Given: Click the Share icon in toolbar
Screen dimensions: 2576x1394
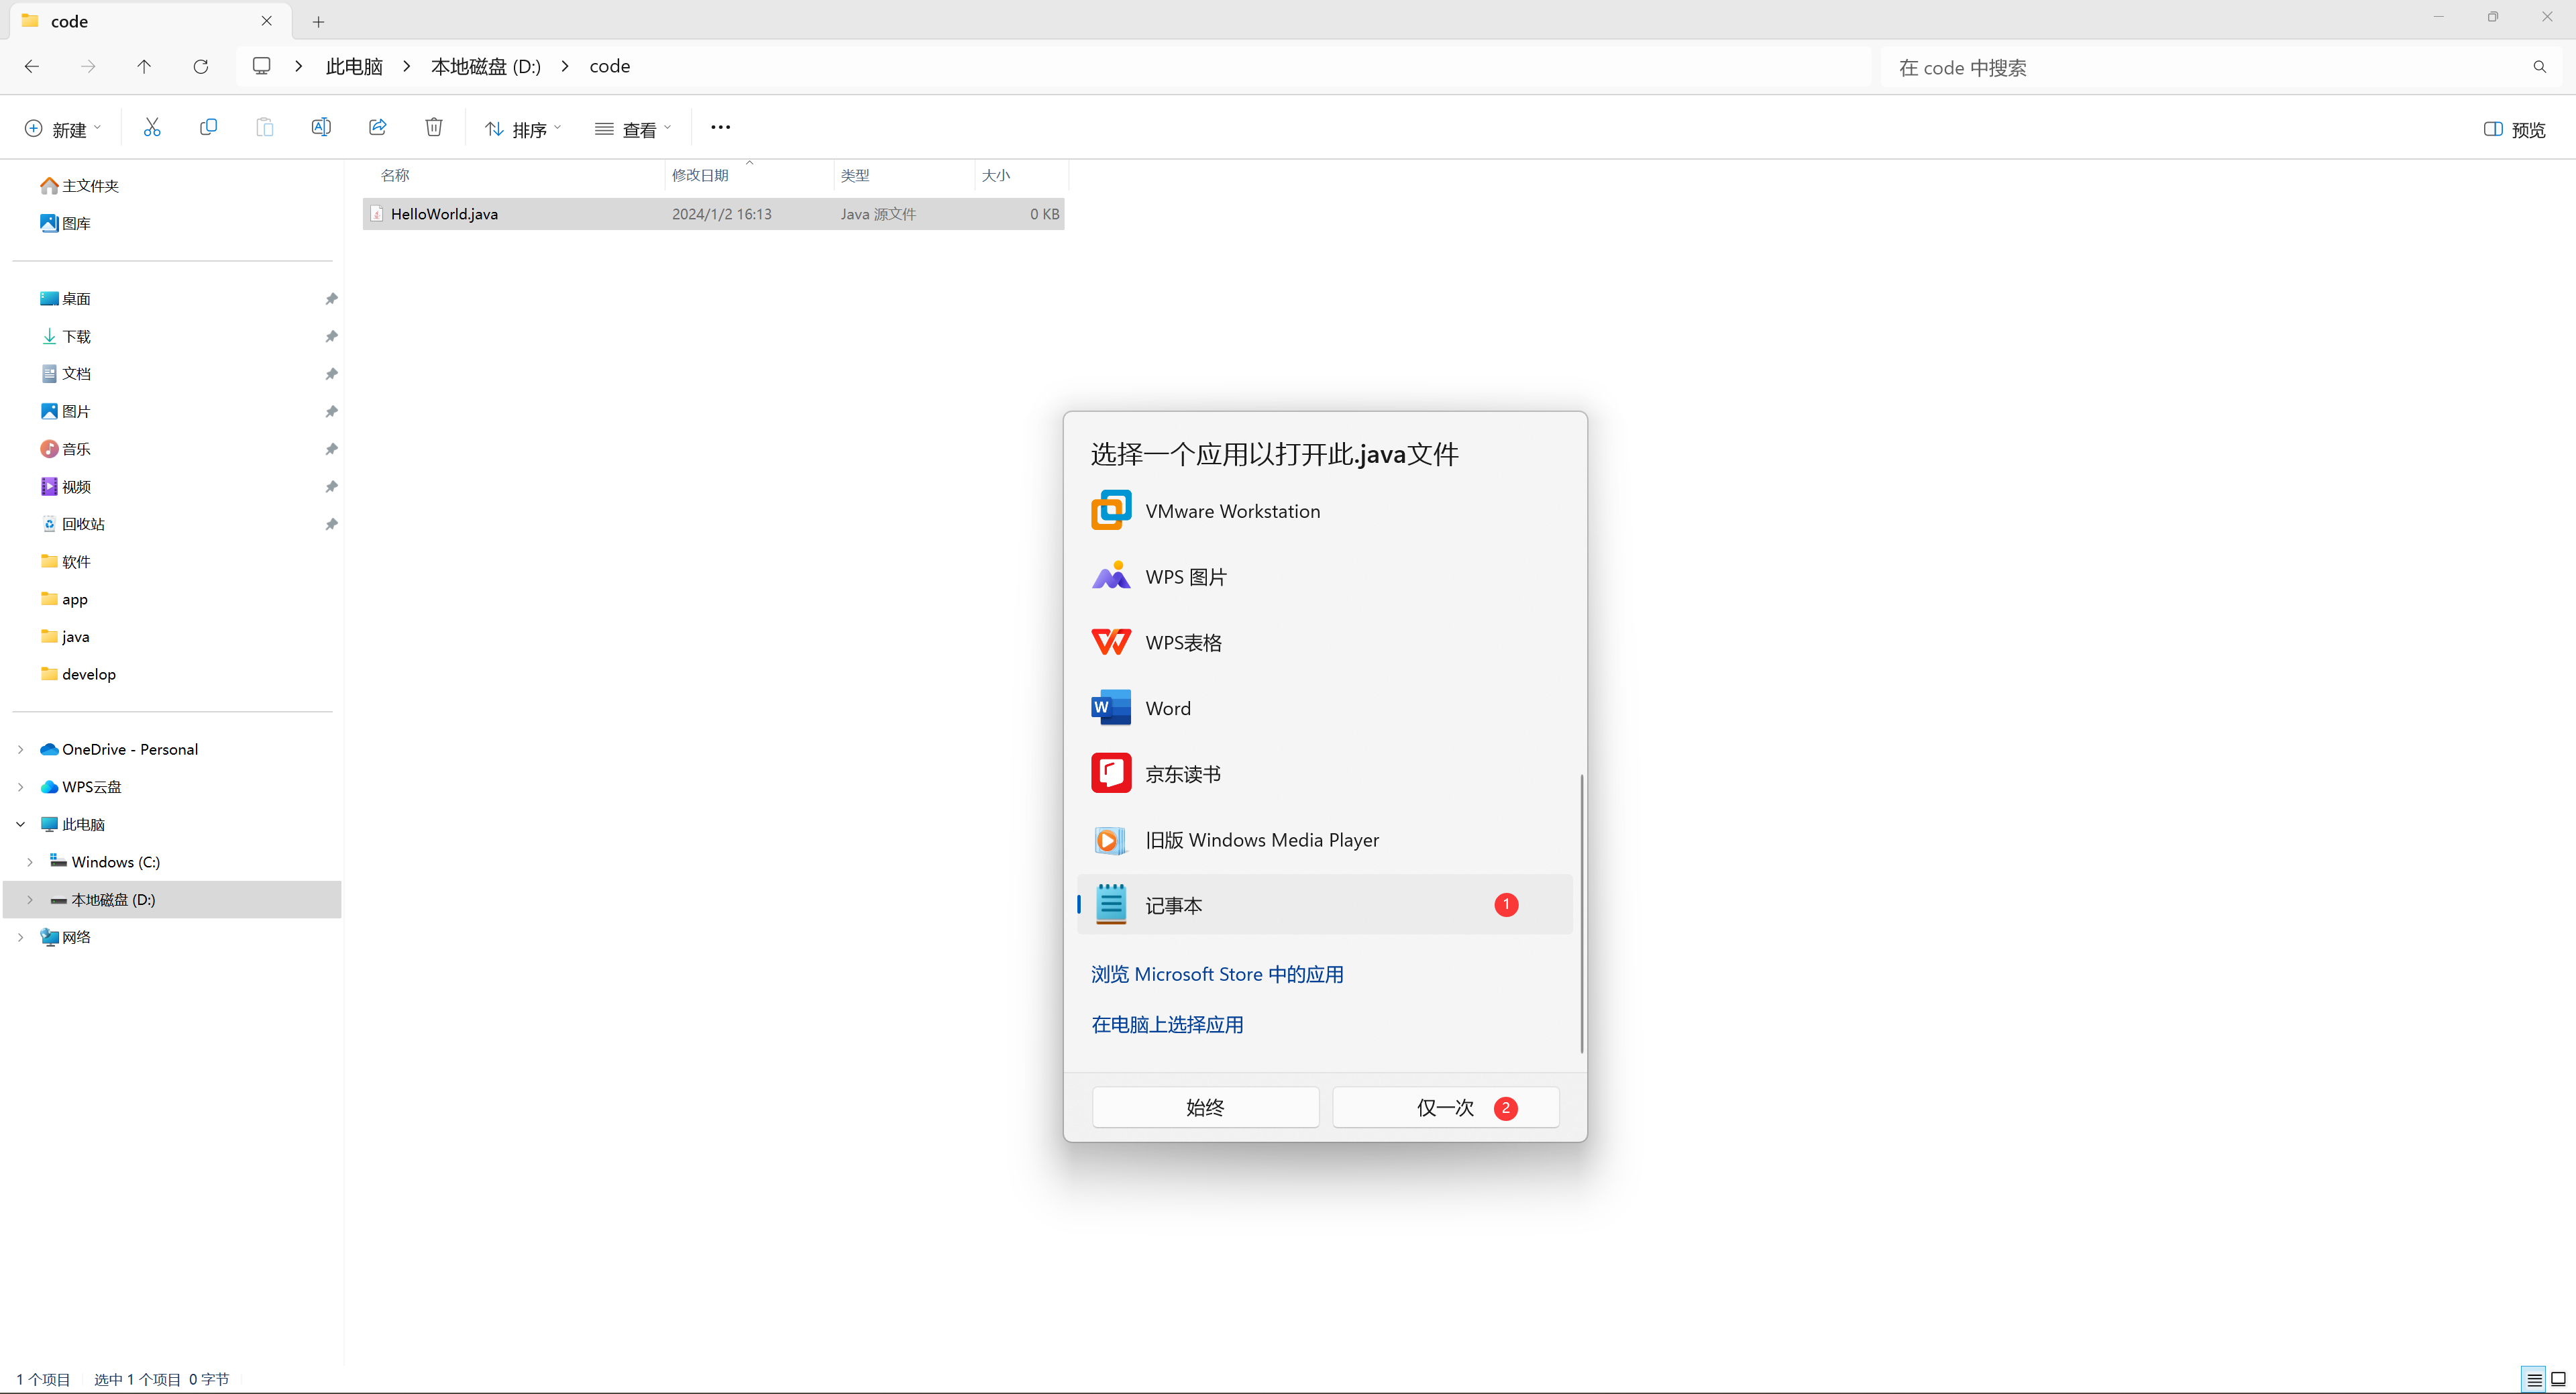Looking at the screenshot, I should tap(378, 127).
